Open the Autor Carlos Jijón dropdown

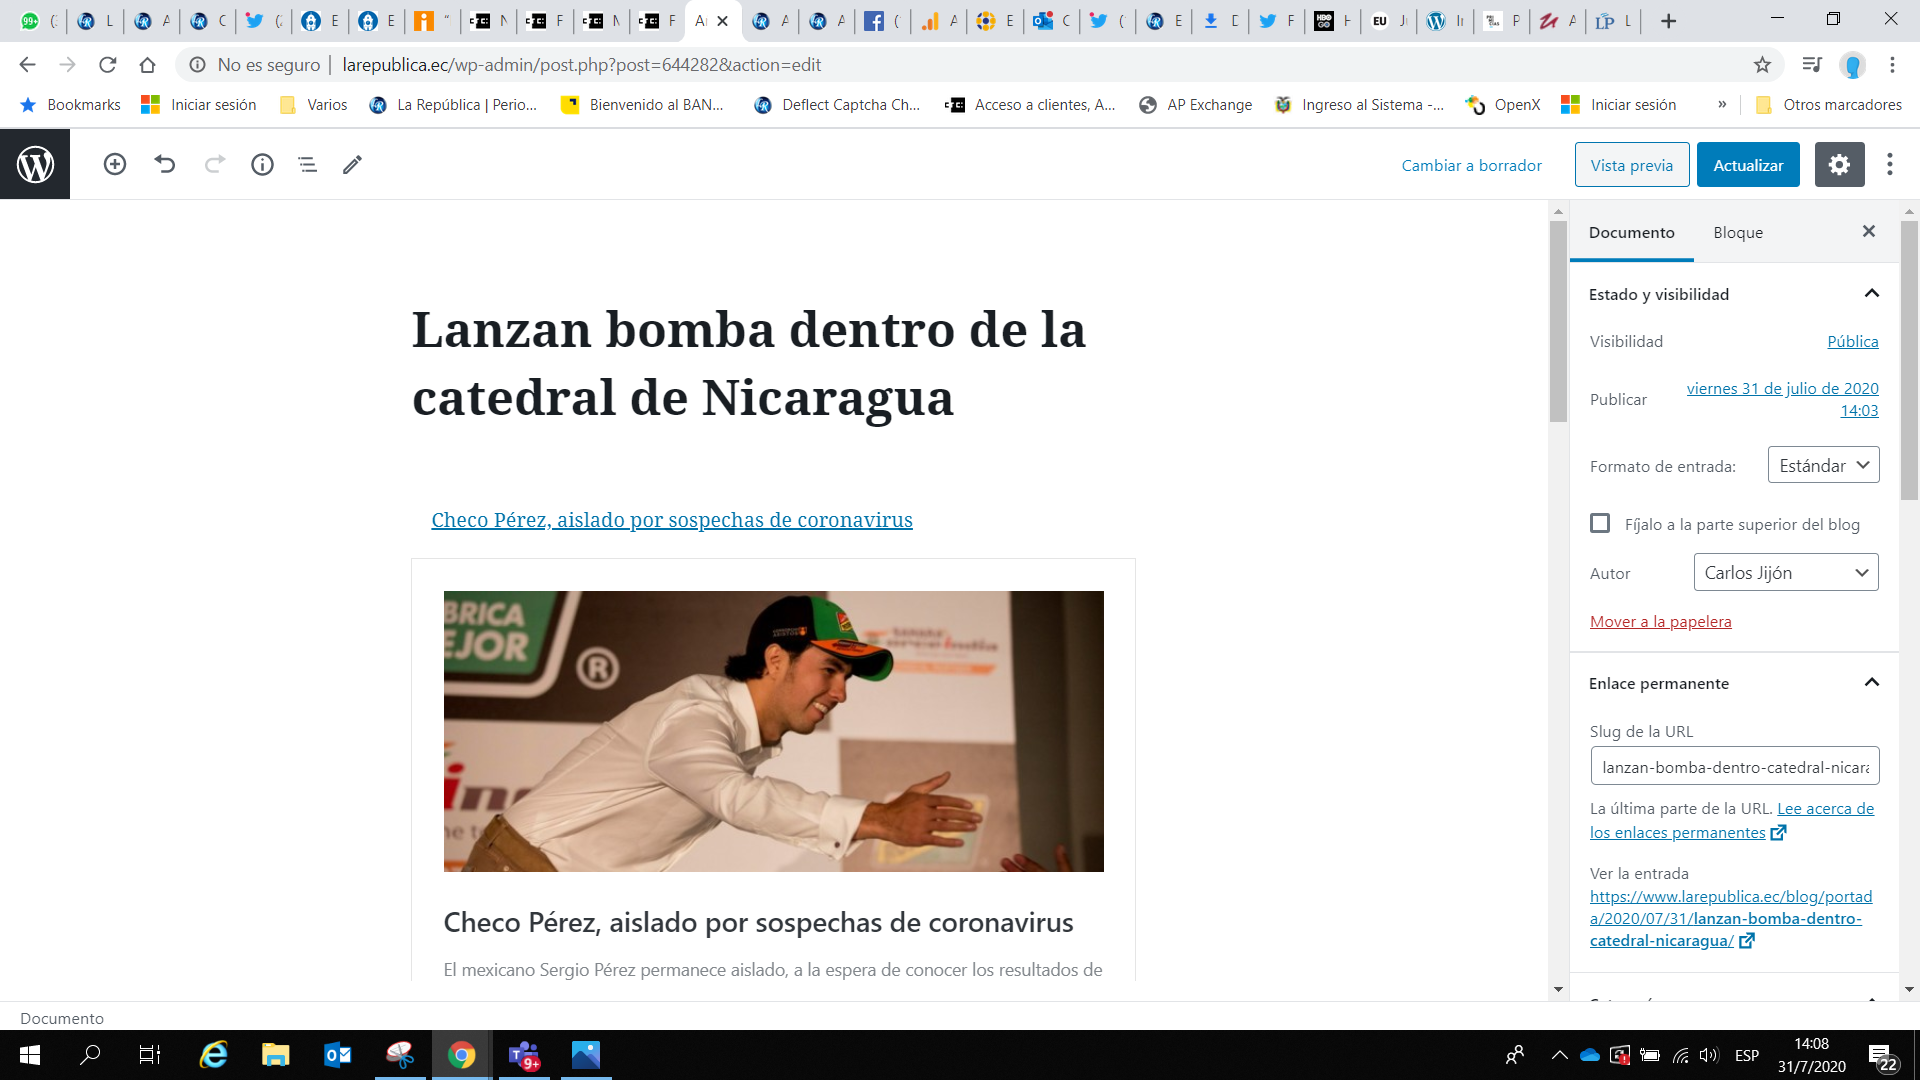coord(1785,572)
